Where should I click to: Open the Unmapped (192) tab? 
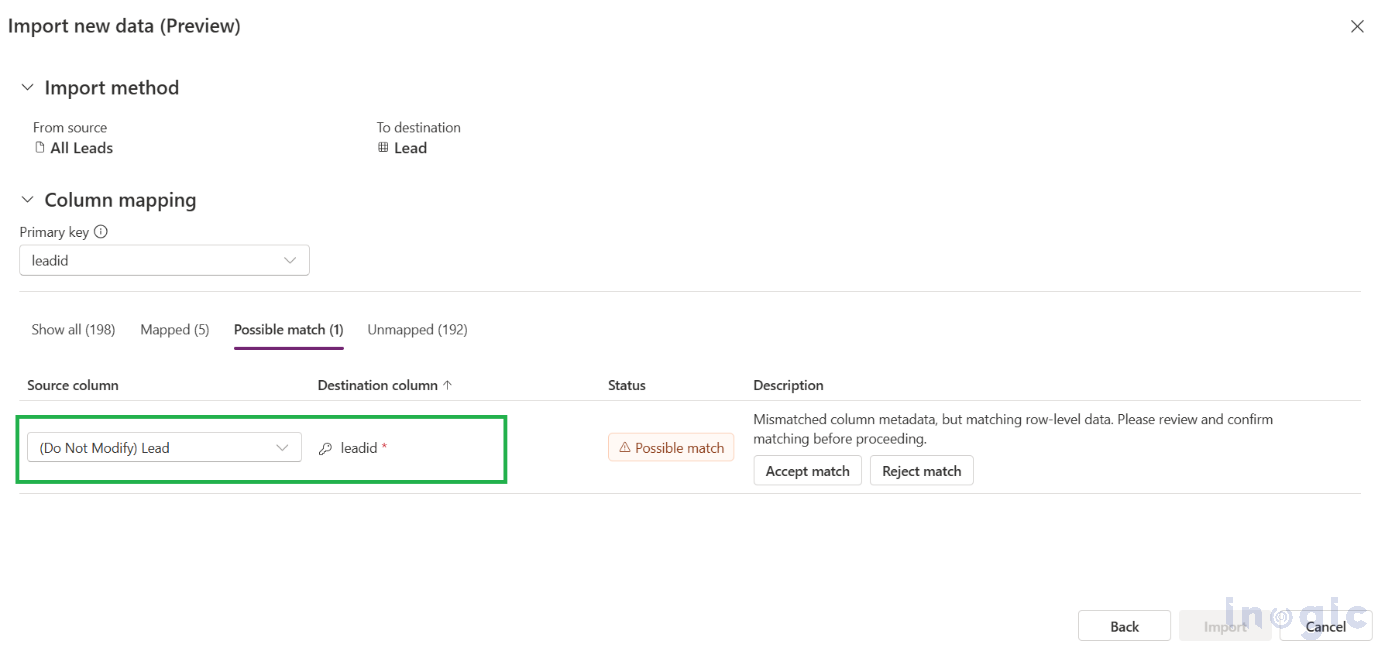coord(418,329)
